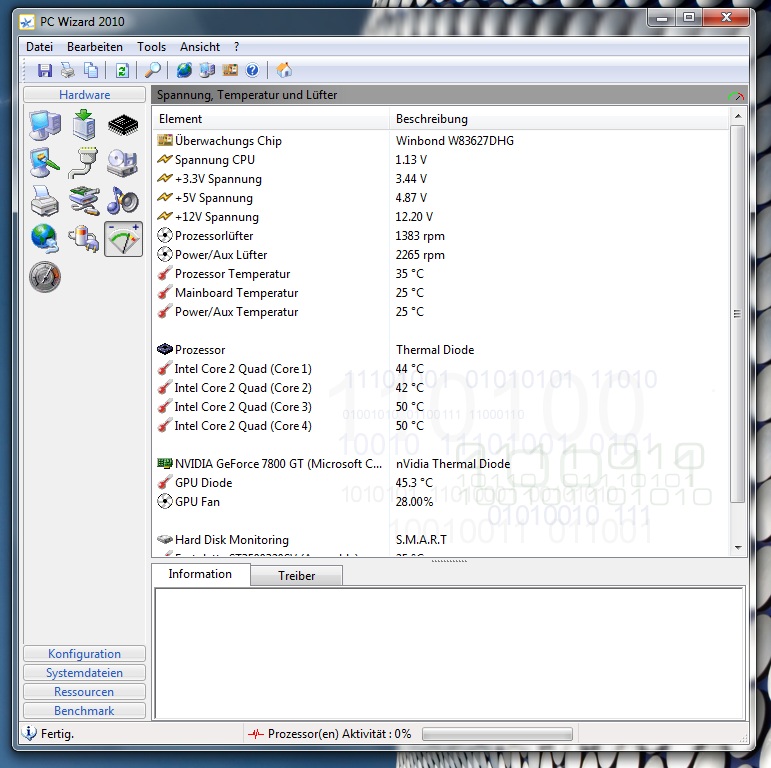Select the Prozessorlüfter row
The image size is (771, 768).
[x=441, y=236]
